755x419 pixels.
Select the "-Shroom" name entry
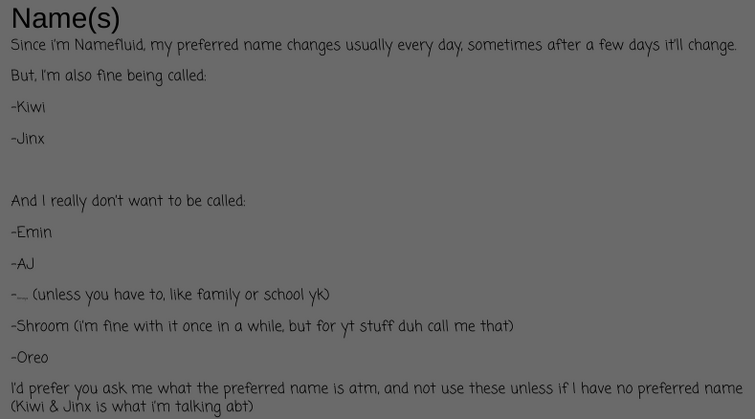coord(40,326)
